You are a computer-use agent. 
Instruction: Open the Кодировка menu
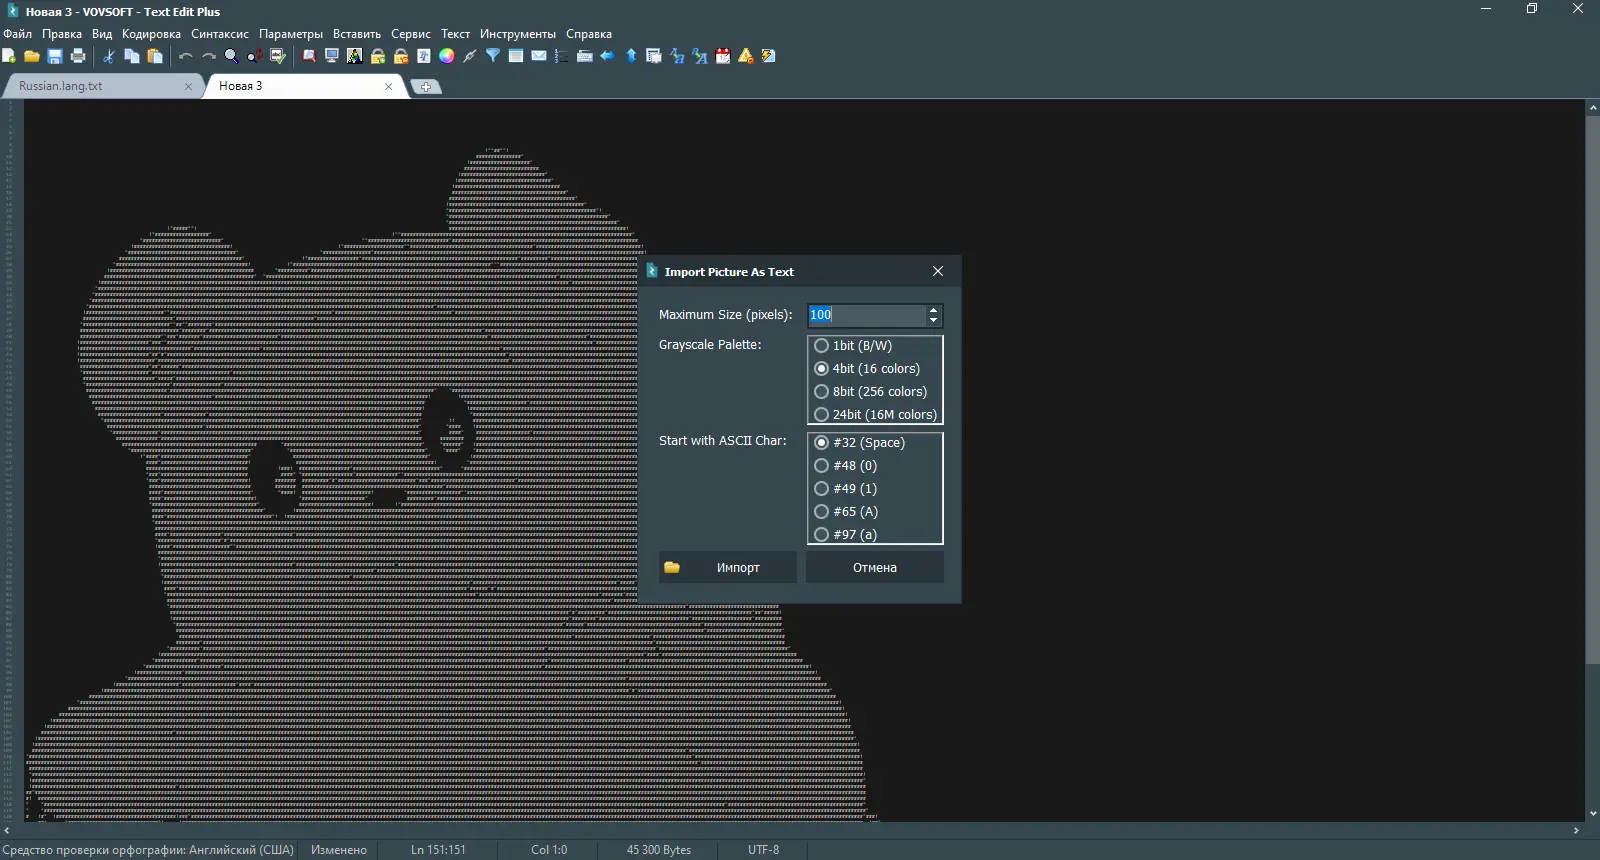click(x=151, y=34)
